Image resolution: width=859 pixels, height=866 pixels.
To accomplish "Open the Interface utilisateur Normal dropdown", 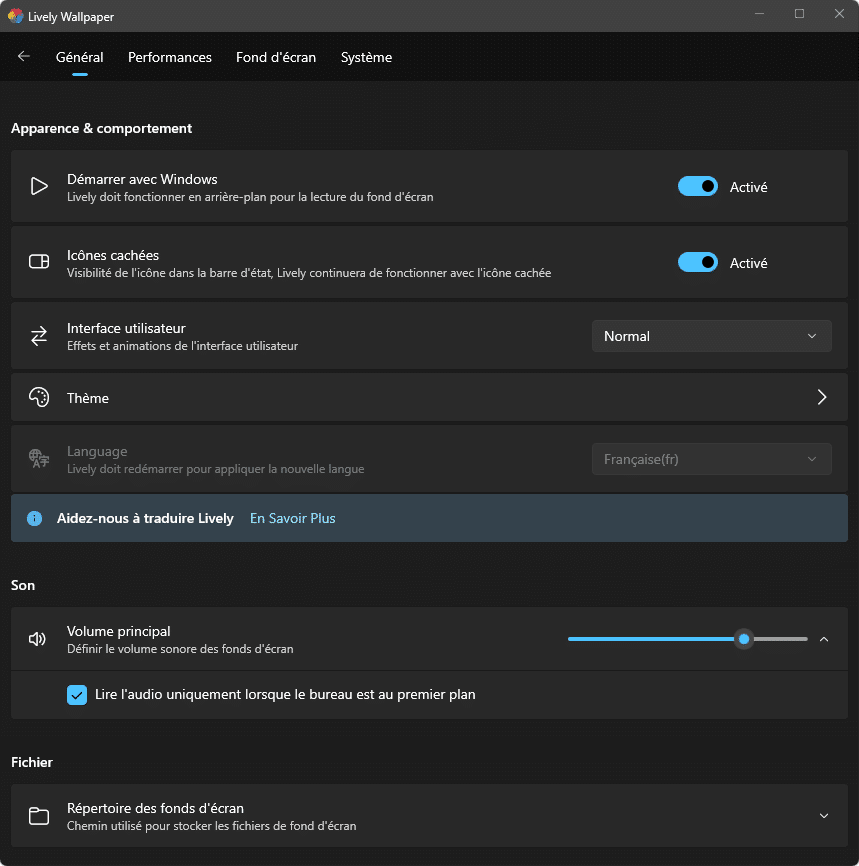I will [x=712, y=336].
